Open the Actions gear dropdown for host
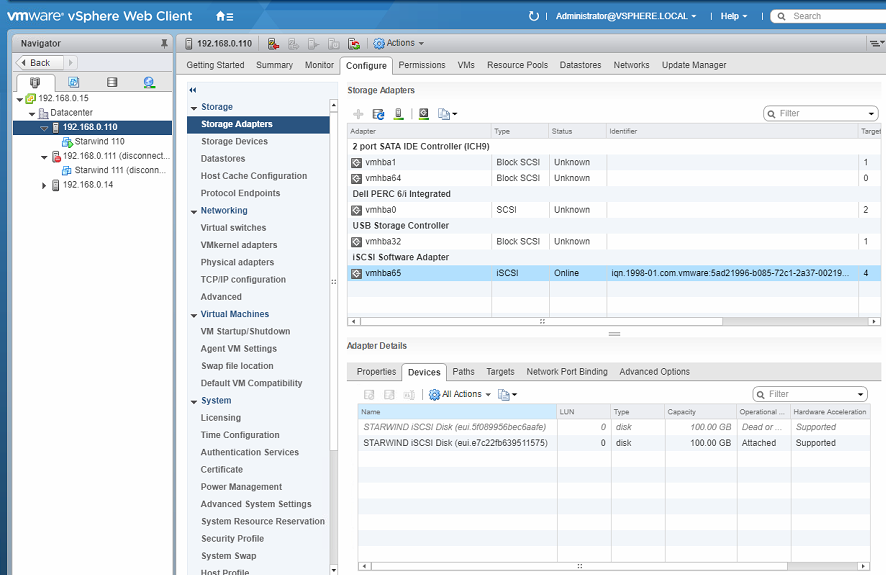 pos(398,43)
